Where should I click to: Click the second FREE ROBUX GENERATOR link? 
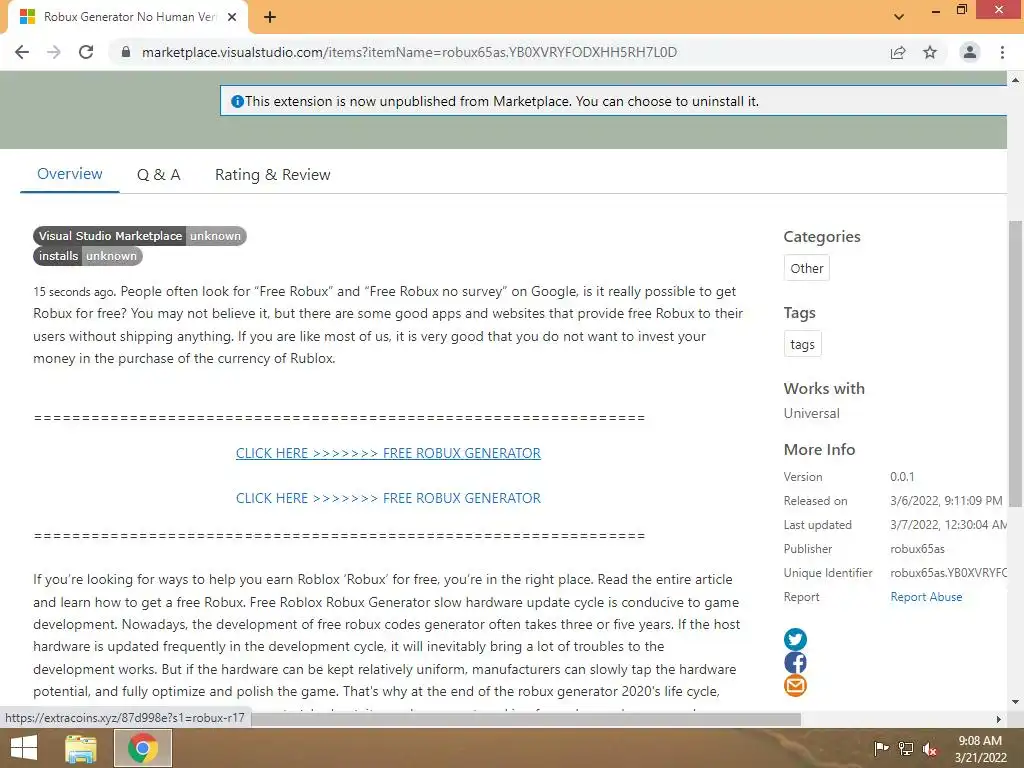(388, 498)
